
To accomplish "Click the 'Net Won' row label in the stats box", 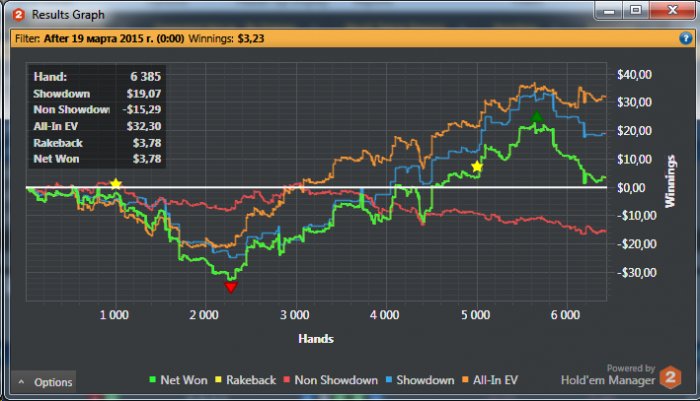I will pos(56,159).
